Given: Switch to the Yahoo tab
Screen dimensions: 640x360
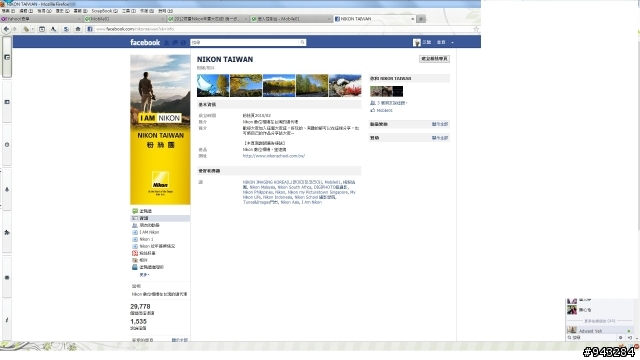Looking at the screenshot, I should pos(41,19).
